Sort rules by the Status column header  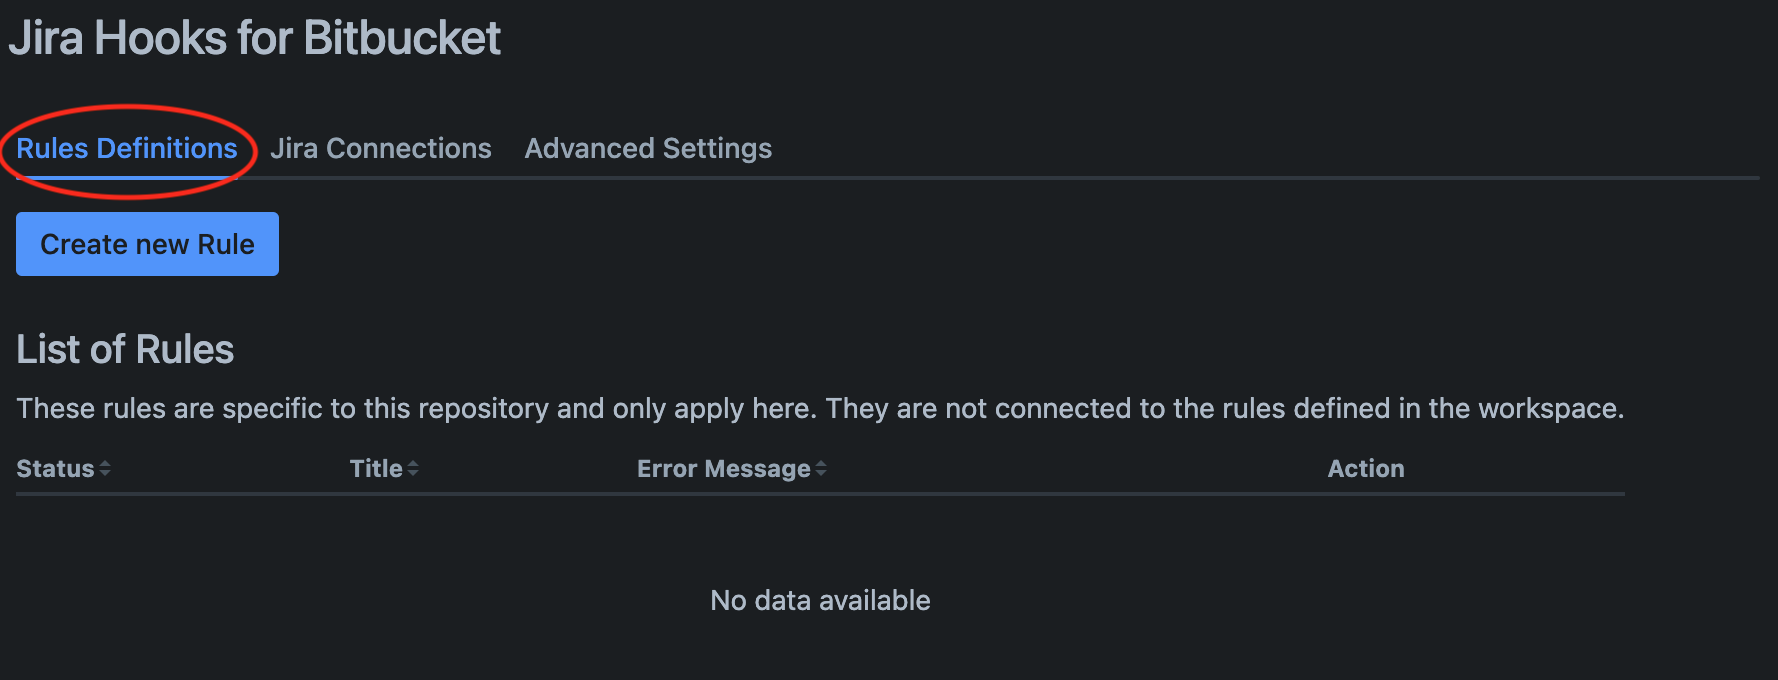tap(55, 469)
